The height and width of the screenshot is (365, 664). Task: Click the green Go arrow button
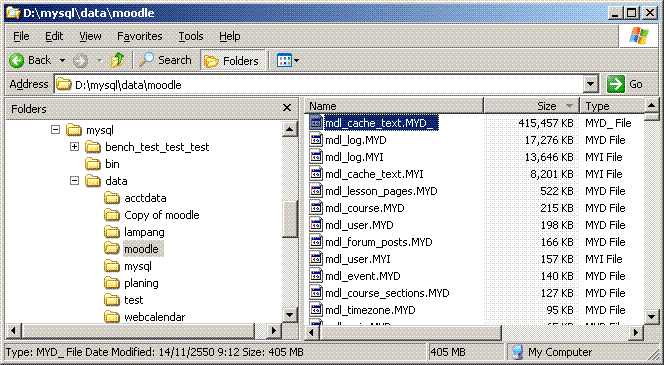pyautogui.click(x=616, y=84)
